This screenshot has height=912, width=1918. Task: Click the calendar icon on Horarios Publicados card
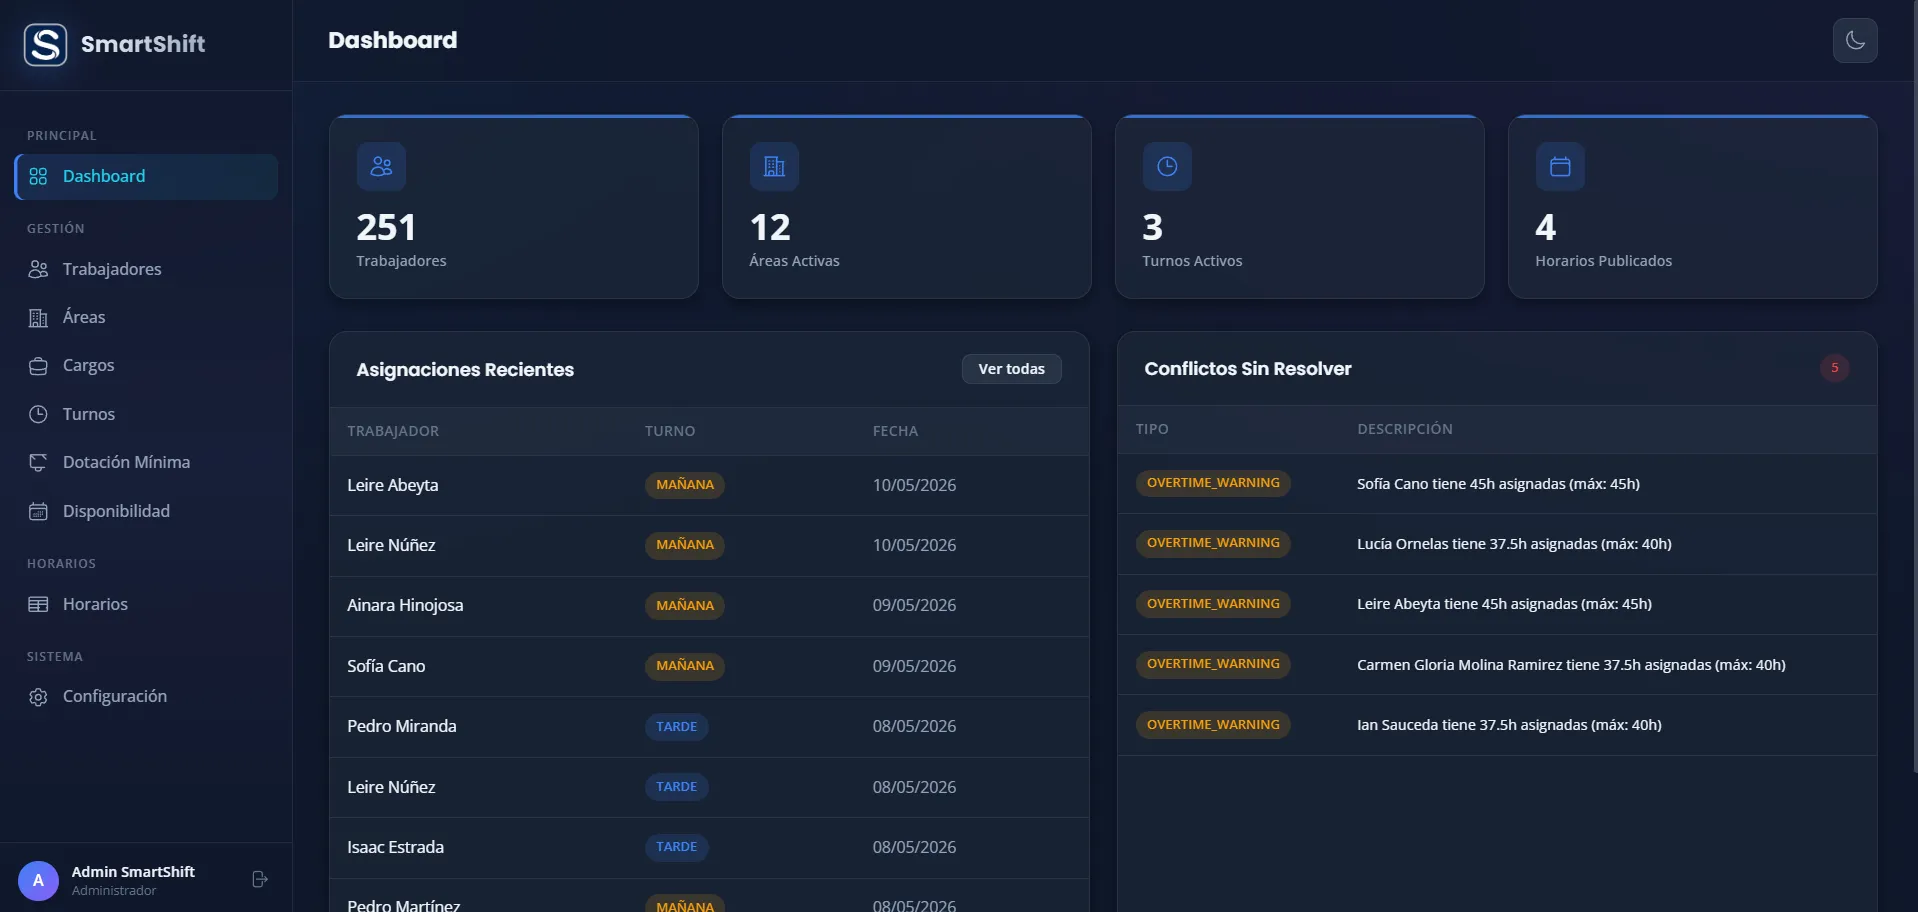(x=1560, y=166)
